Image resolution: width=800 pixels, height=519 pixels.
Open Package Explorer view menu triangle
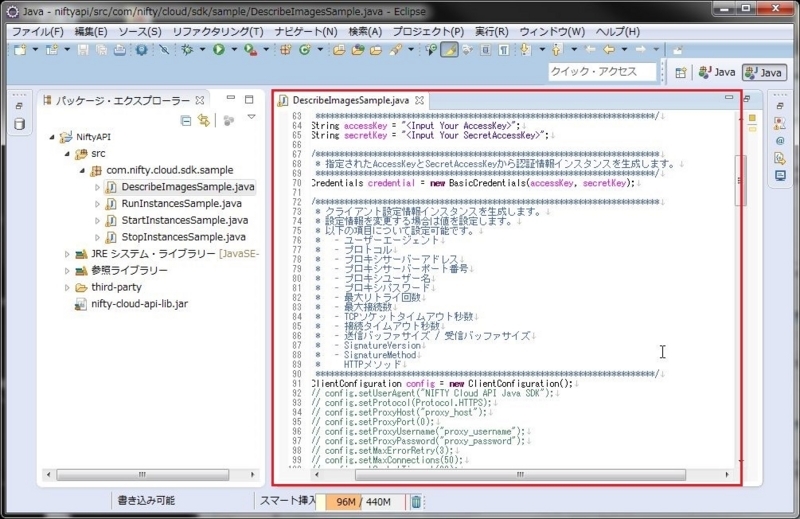point(251,117)
